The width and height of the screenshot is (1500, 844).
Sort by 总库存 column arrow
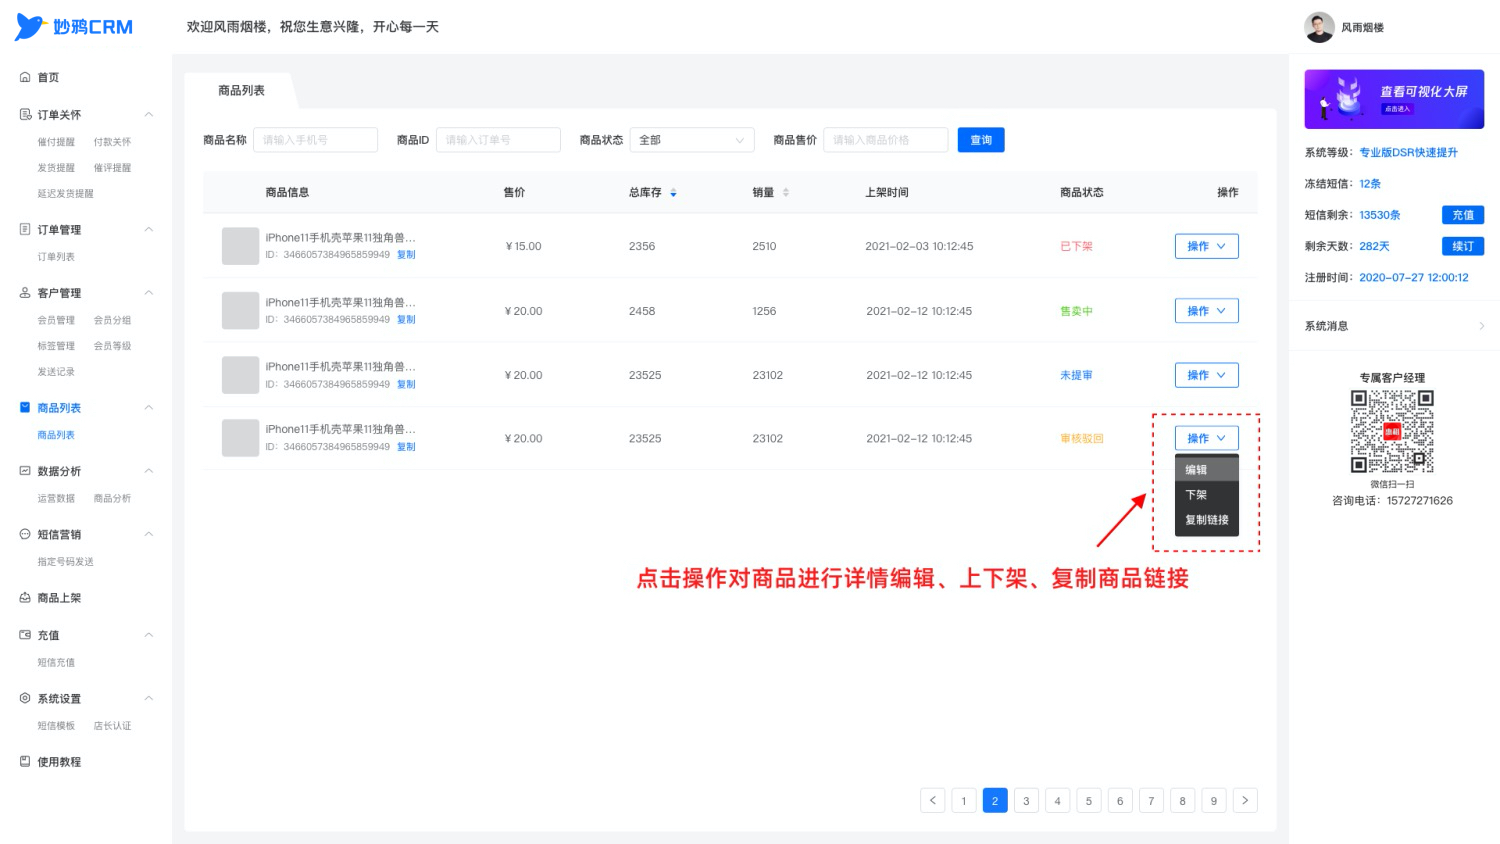click(673, 193)
